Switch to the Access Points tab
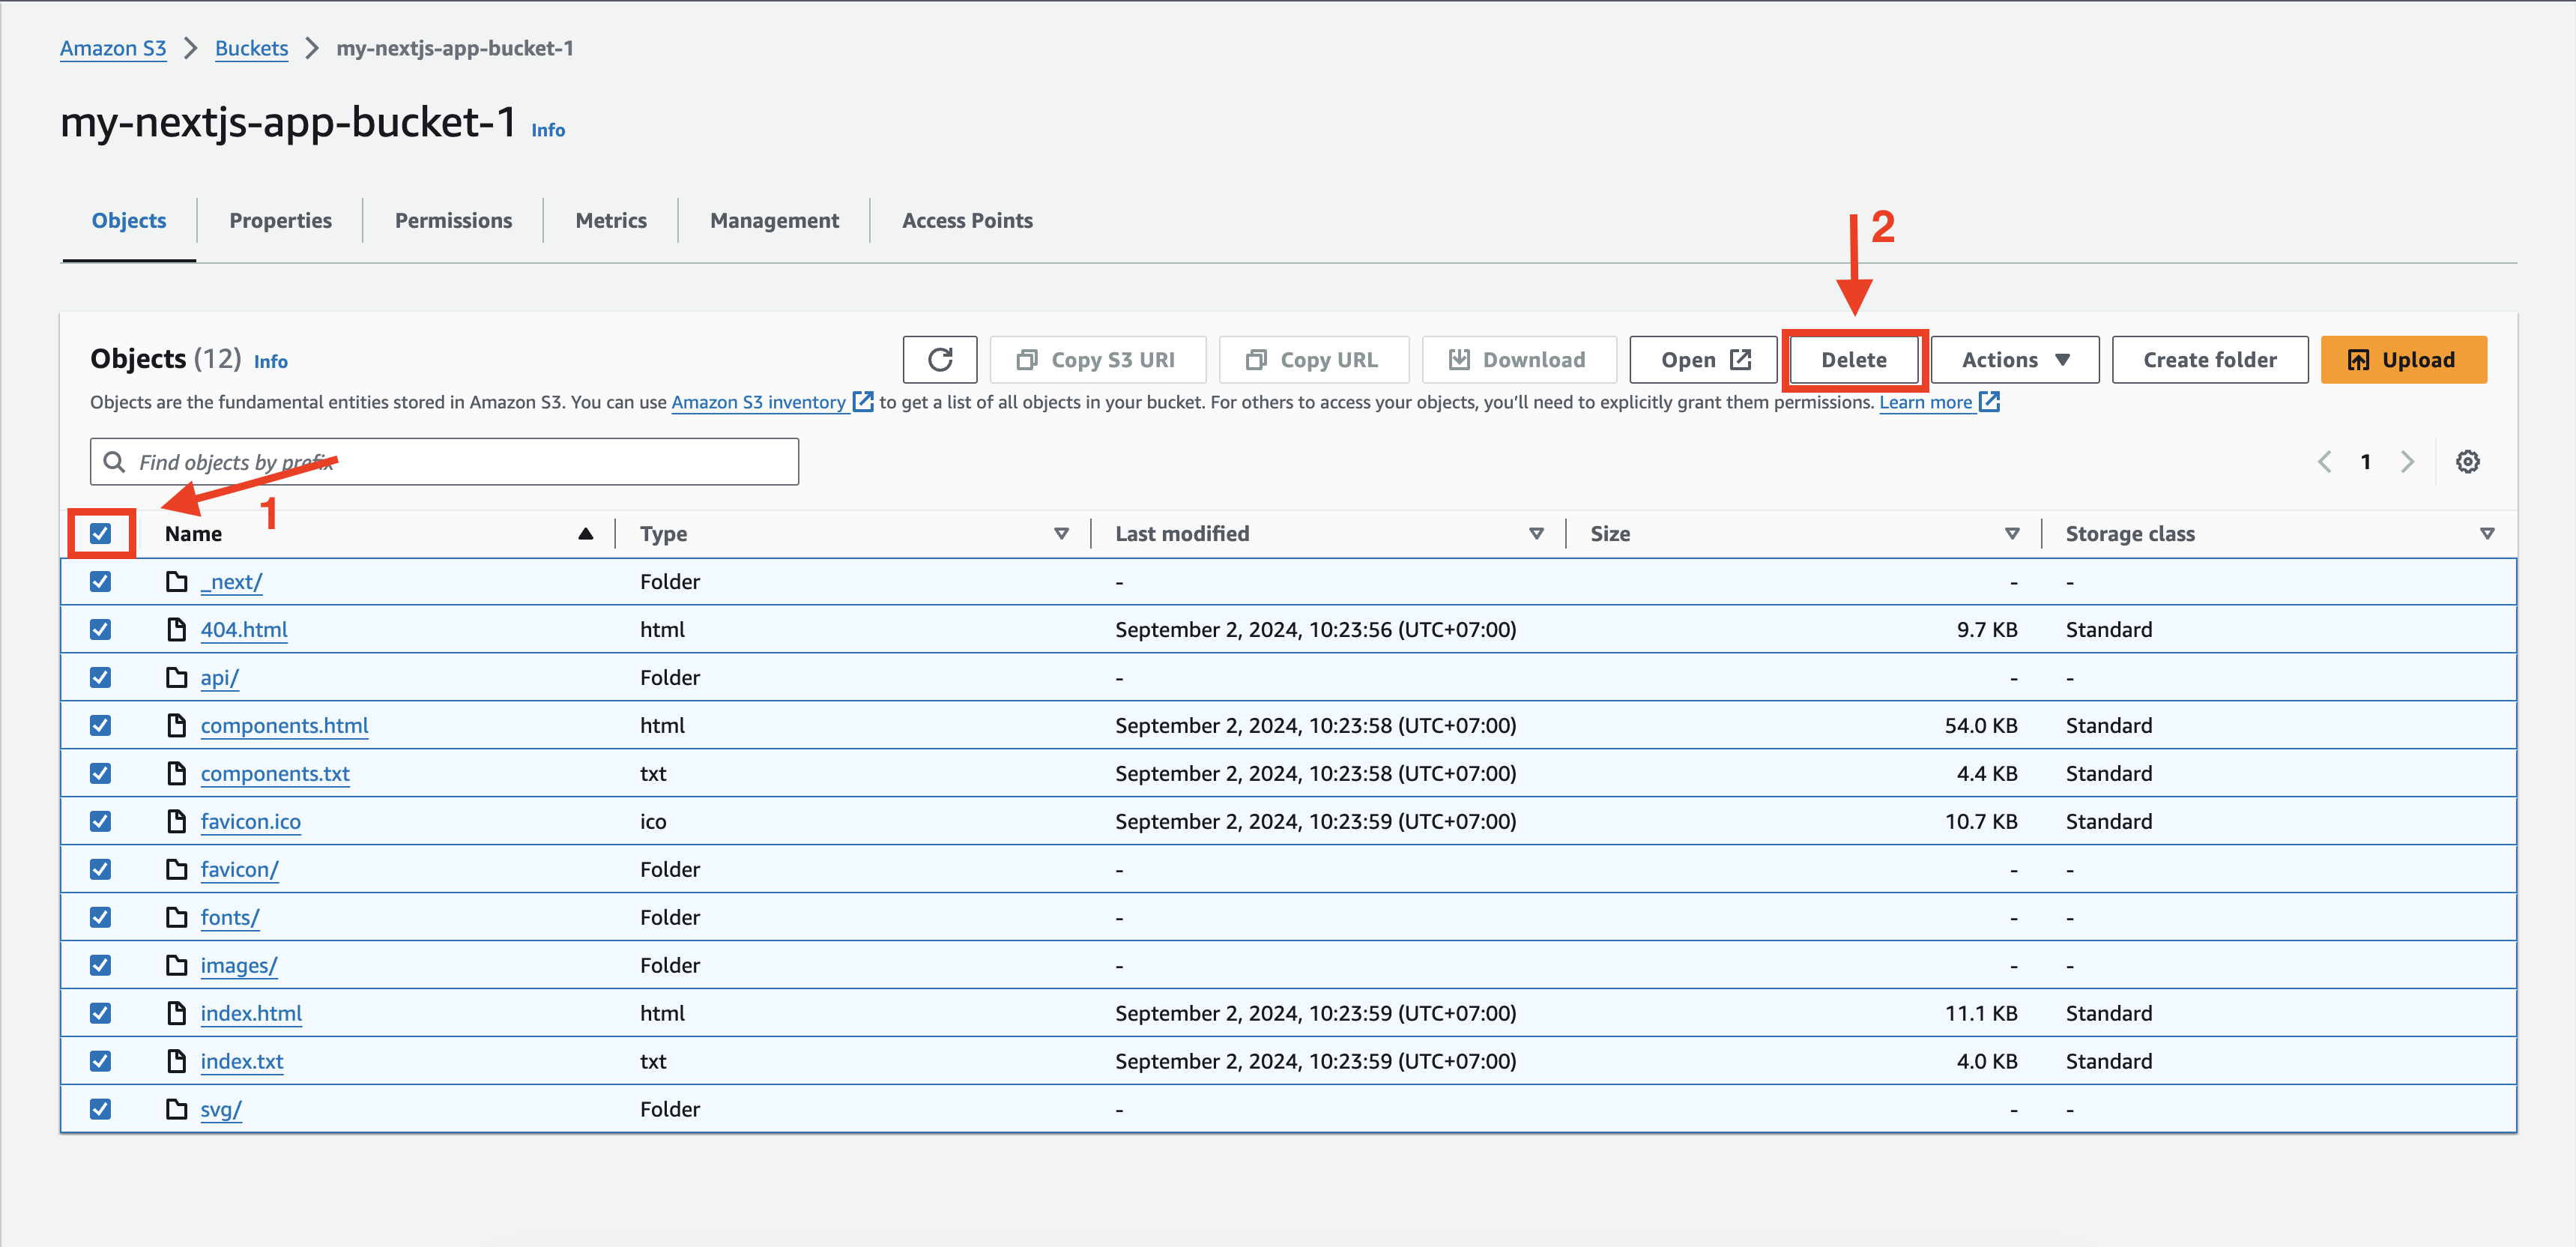Image resolution: width=2576 pixels, height=1247 pixels. click(967, 221)
